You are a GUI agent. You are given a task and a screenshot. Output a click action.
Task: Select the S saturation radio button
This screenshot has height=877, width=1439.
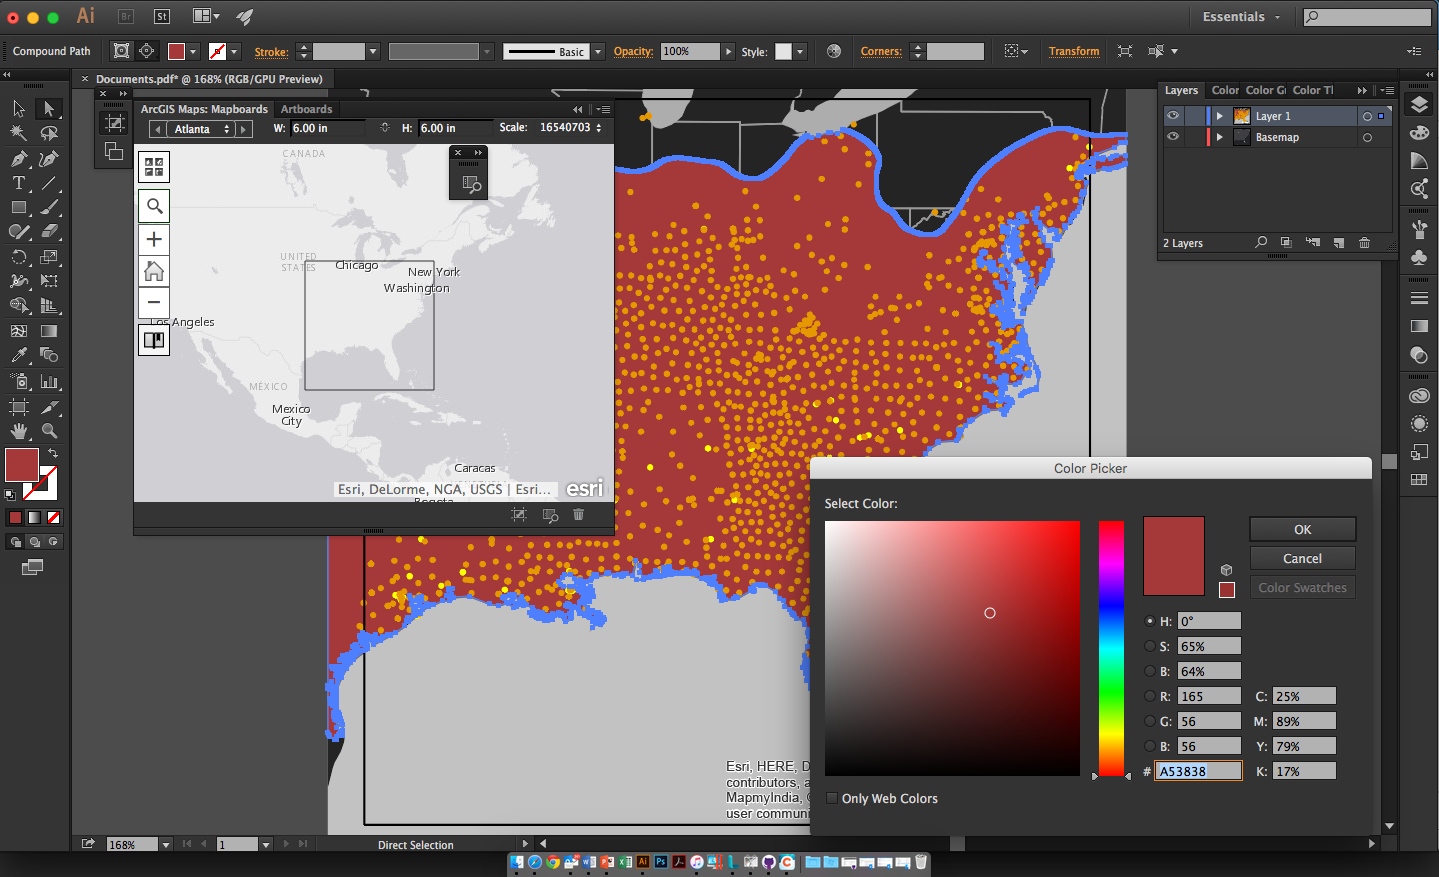coord(1150,646)
